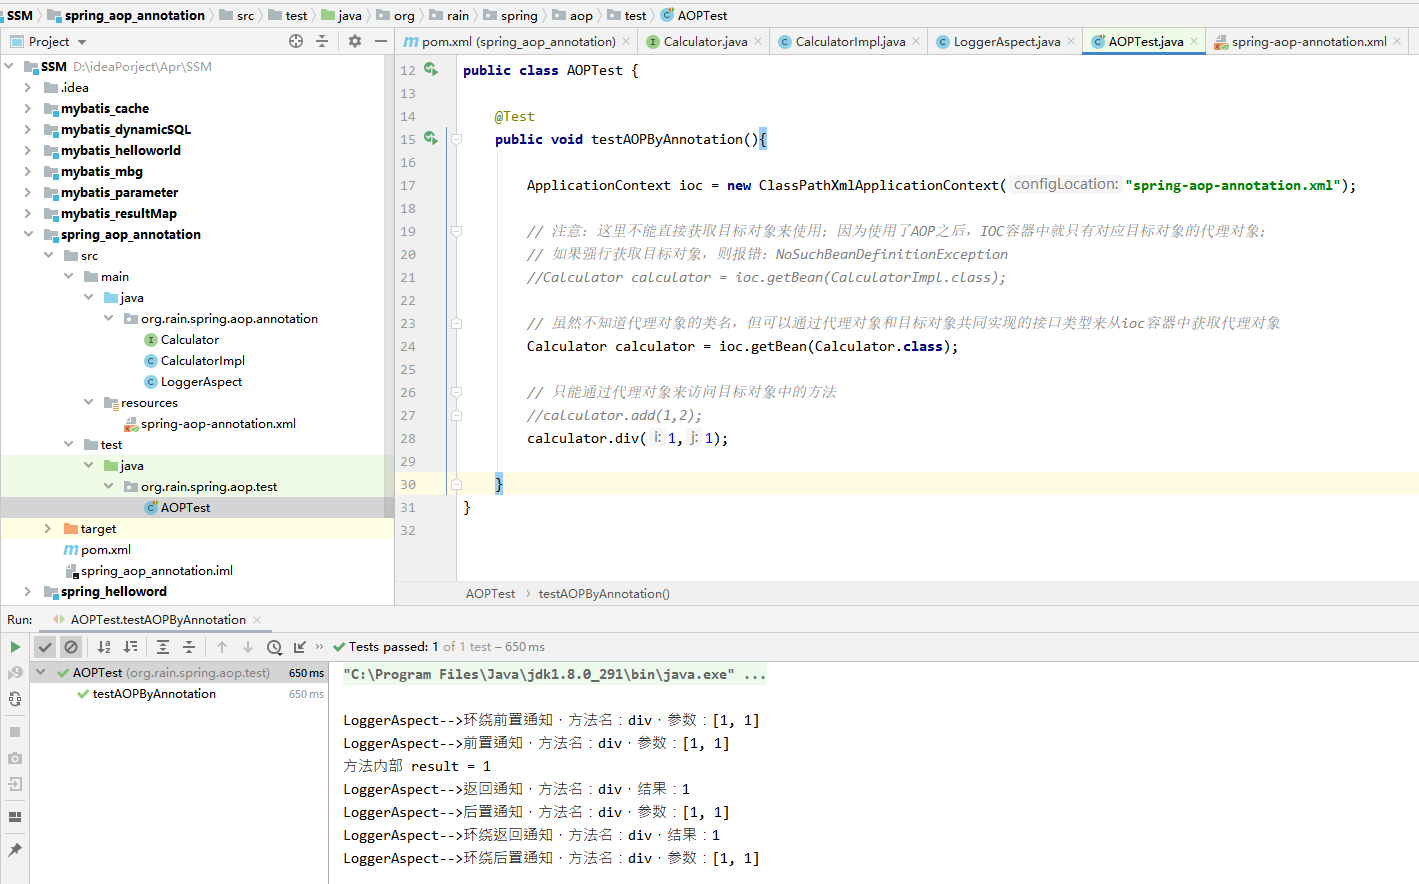Click more toolbar actions chevron in Run panel

[x=319, y=647]
